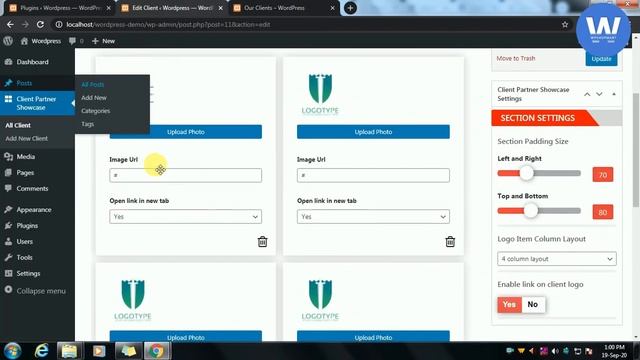Click the bottom-left logo thumbnail
Viewport: 640px width, 360px height.
[x=133, y=300]
